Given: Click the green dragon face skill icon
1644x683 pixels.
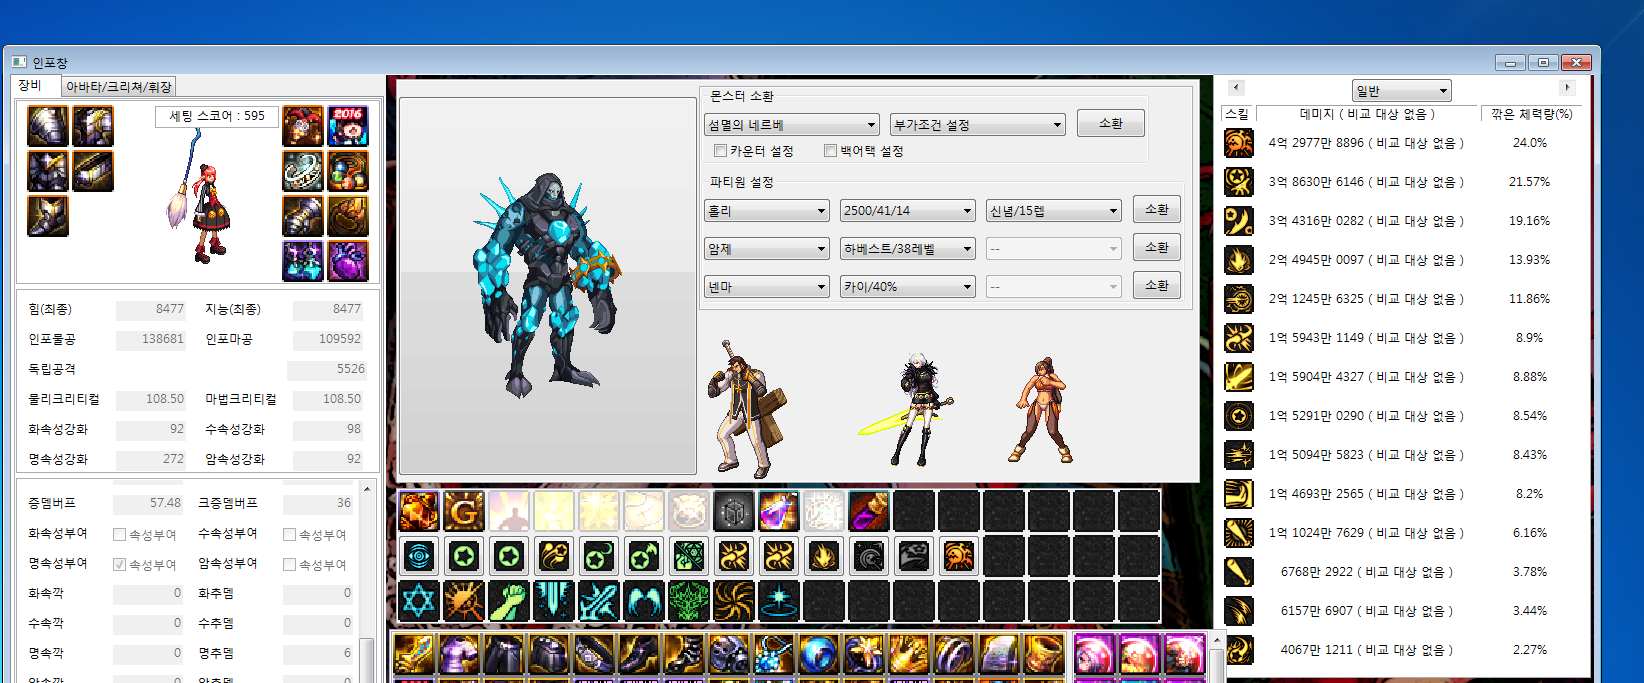Looking at the screenshot, I should [x=689, y=601].
